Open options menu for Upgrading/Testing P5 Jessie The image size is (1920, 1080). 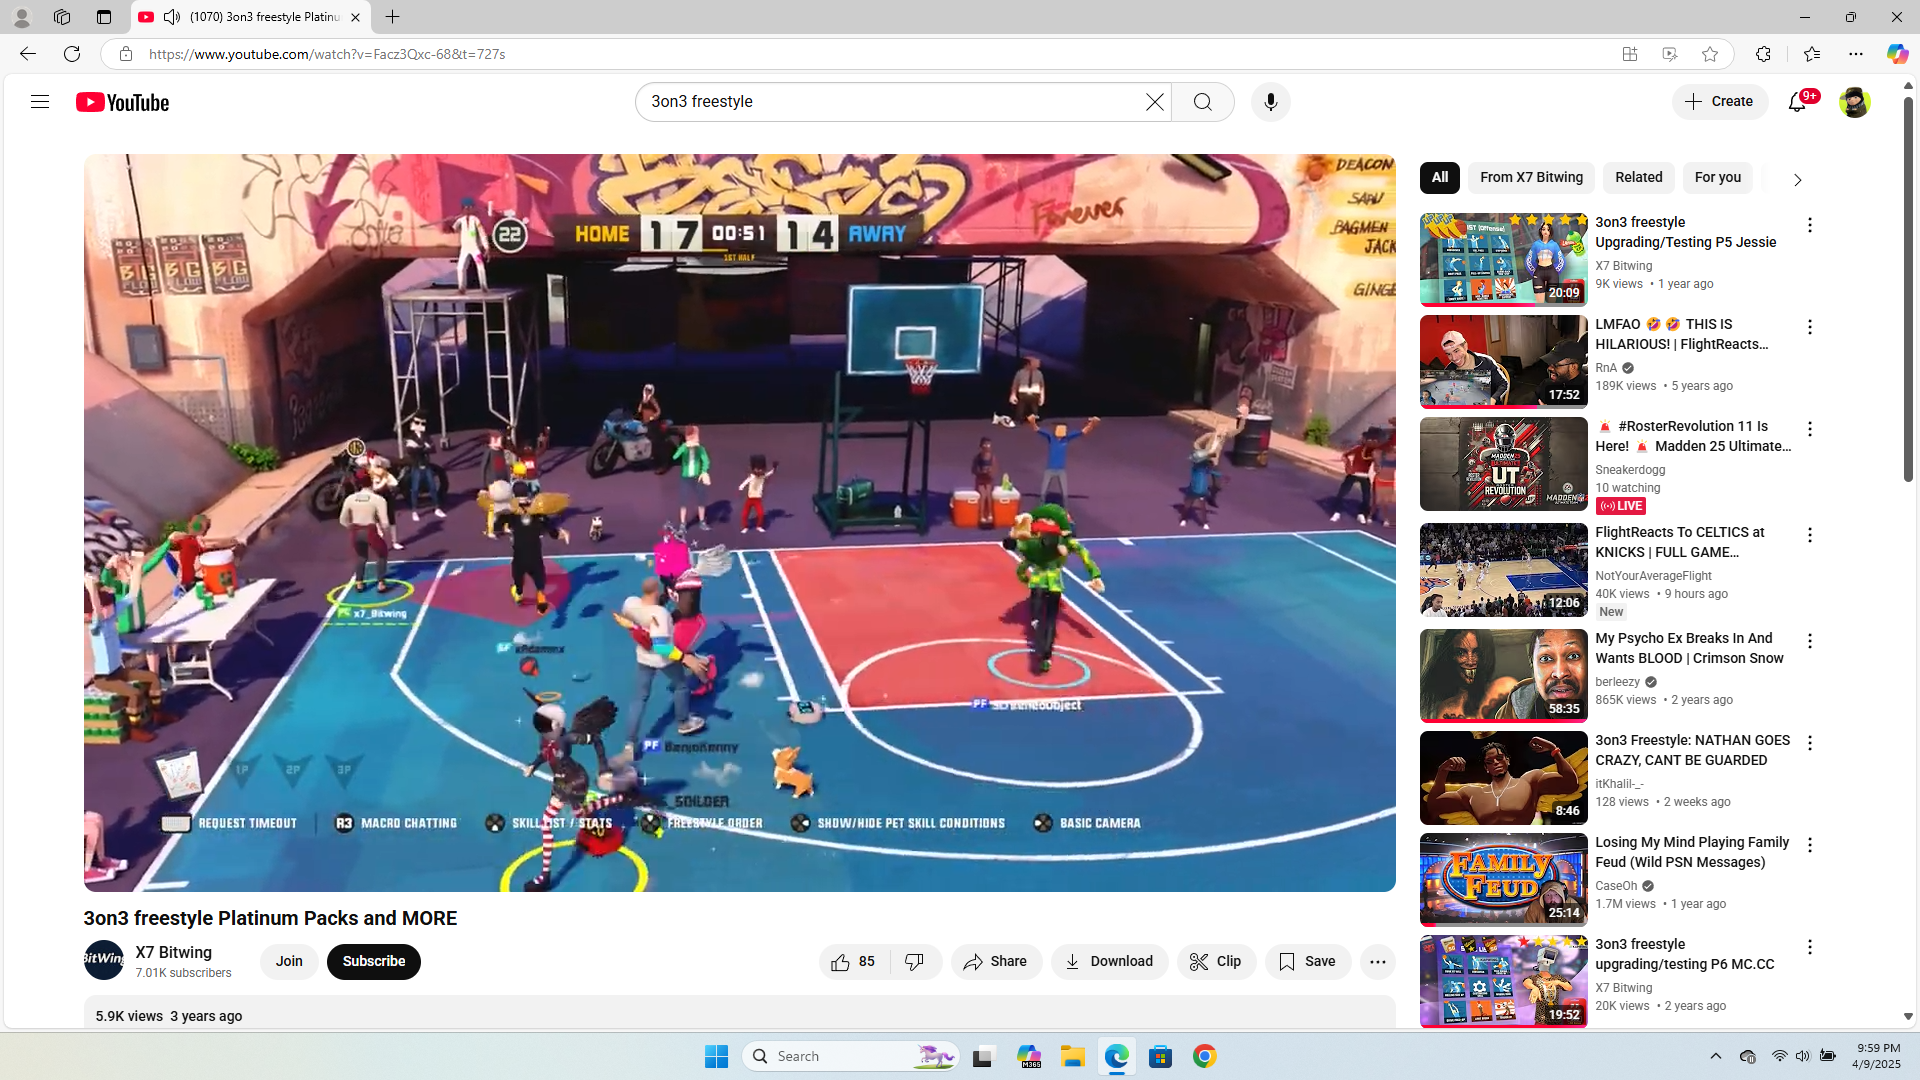(1810, 226)
